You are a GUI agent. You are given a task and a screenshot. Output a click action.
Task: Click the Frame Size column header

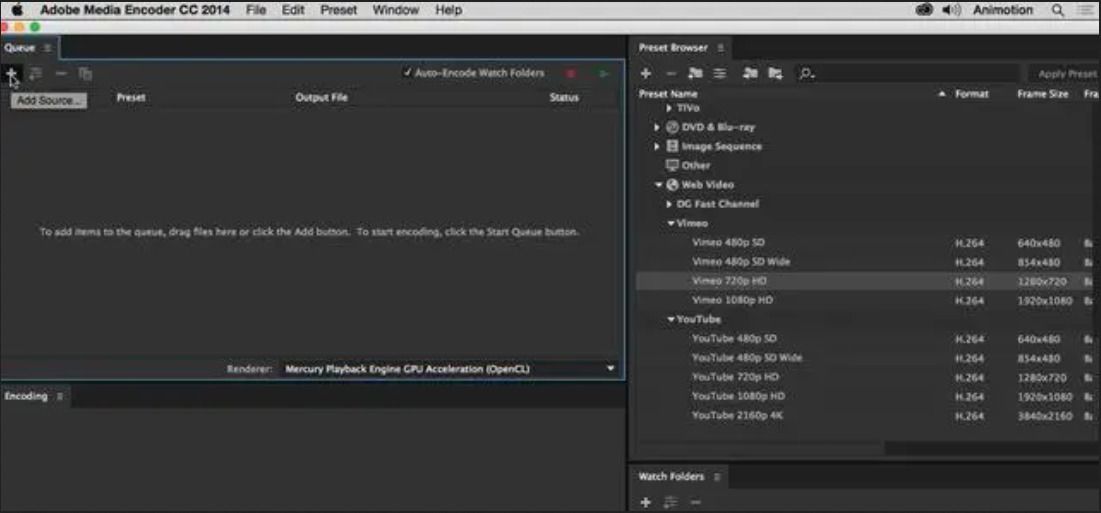tap(1043, 94)
